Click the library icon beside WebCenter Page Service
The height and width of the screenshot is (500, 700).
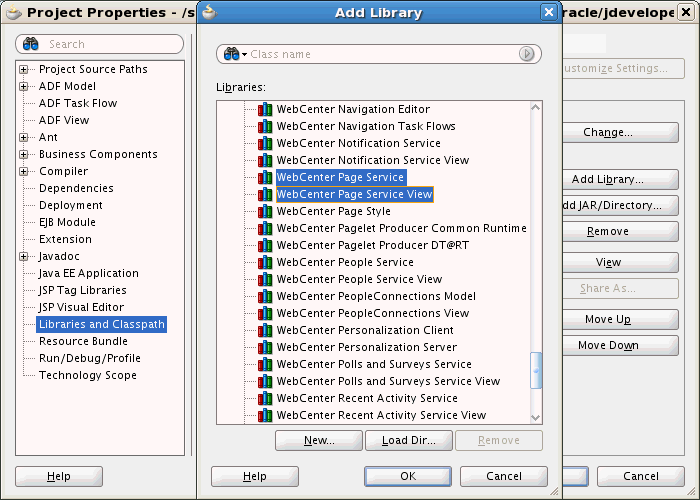coord(265,177)
